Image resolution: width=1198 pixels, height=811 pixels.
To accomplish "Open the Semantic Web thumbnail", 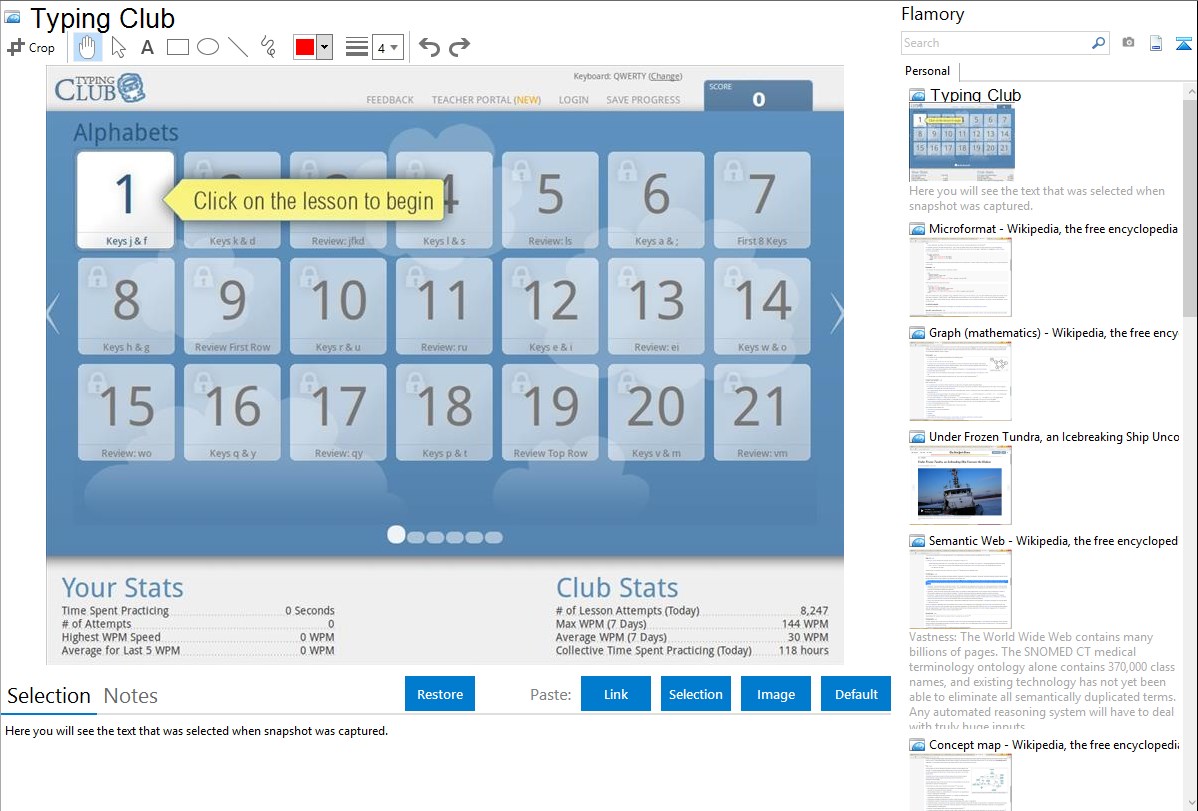I will point(960,589).
